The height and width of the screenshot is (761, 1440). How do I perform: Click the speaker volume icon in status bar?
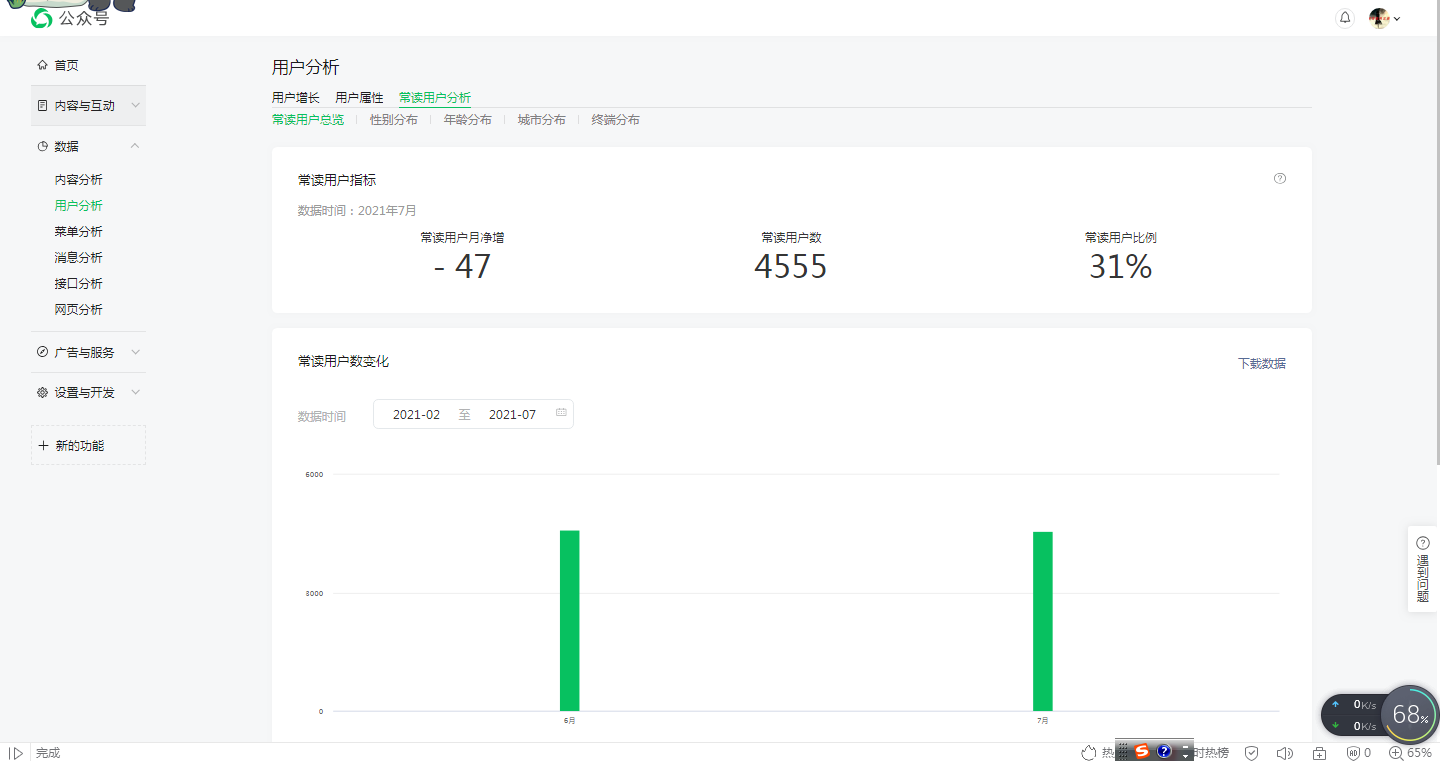click(1285, 752)
